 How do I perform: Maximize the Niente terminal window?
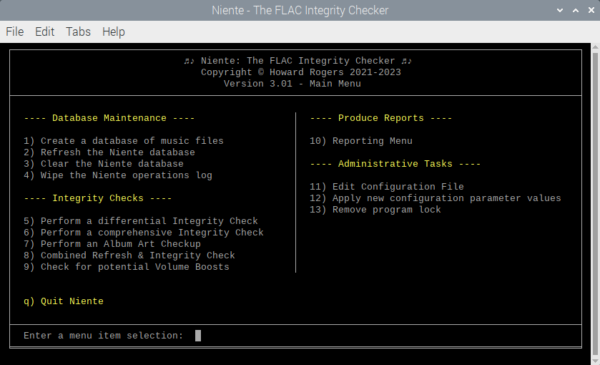pos(576,10)
